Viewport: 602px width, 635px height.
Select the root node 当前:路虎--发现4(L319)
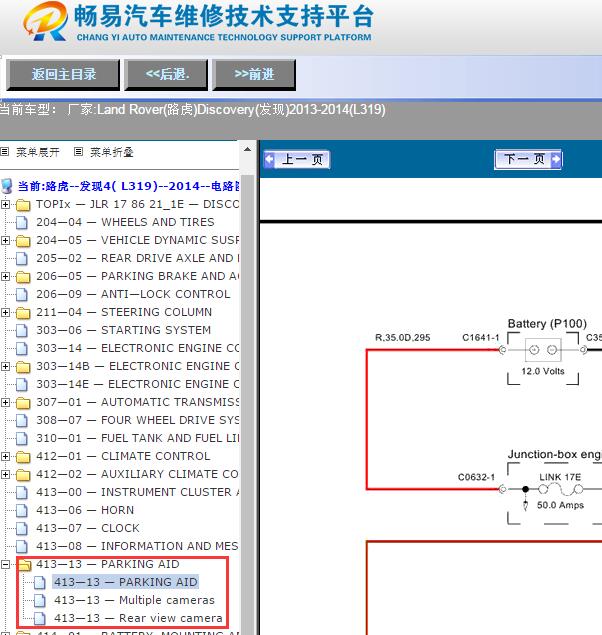tap(128, 186)
